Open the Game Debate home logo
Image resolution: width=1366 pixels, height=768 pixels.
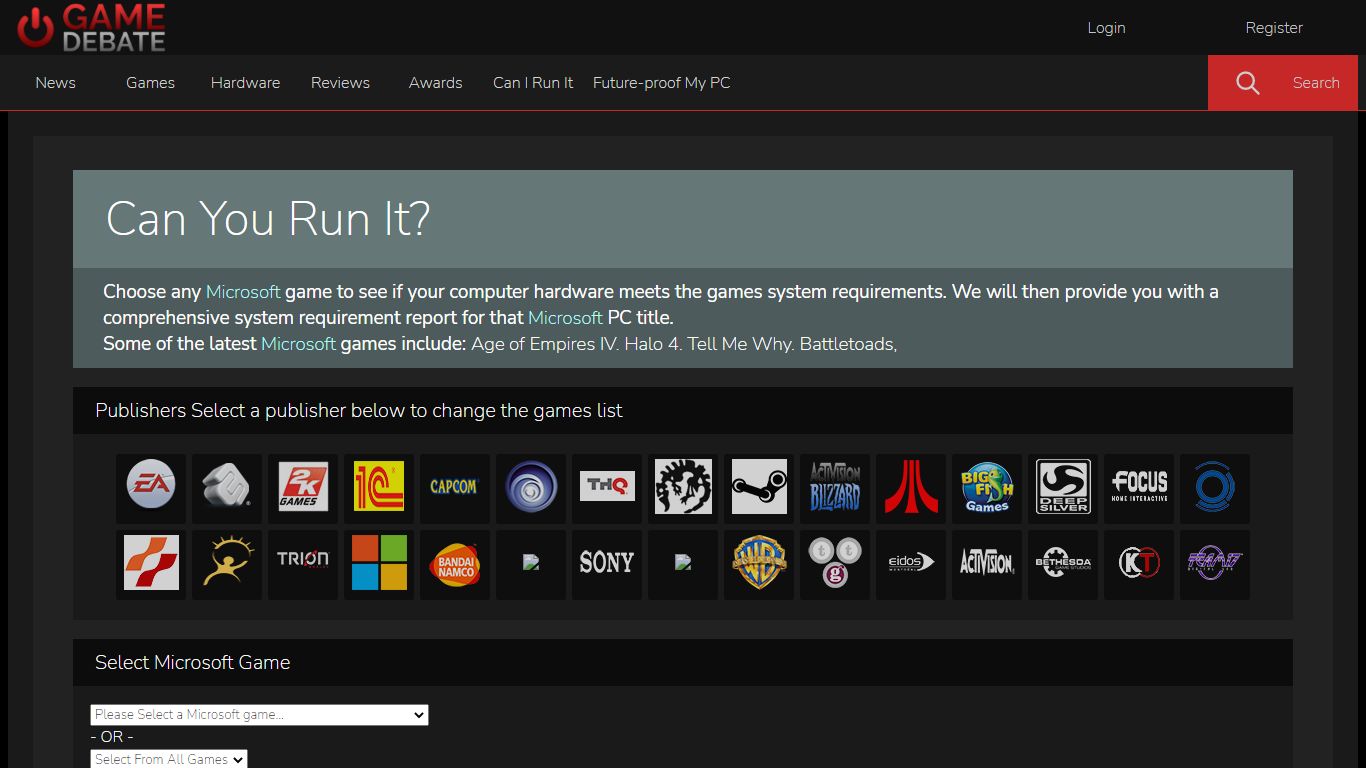pyautogui.click(x=91, y=28)
